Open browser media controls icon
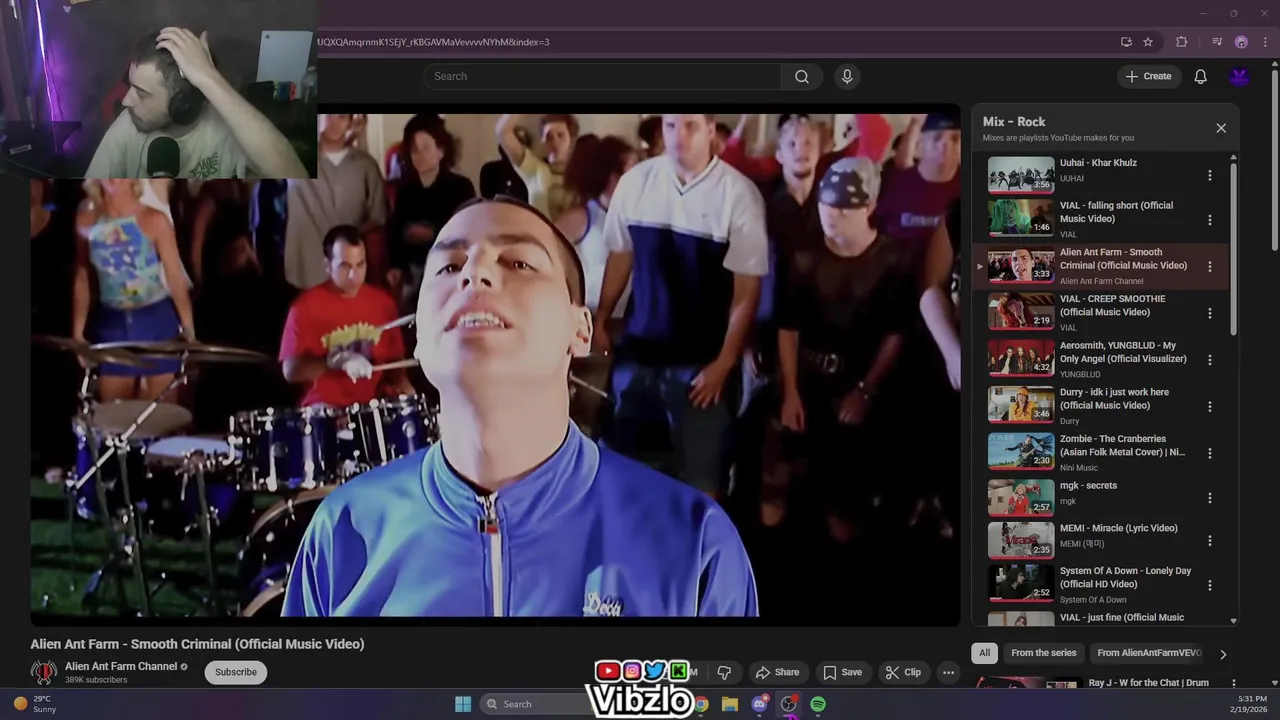Image resolution: width=1280 pixels, height=720 pixels. coord(1217,42)
